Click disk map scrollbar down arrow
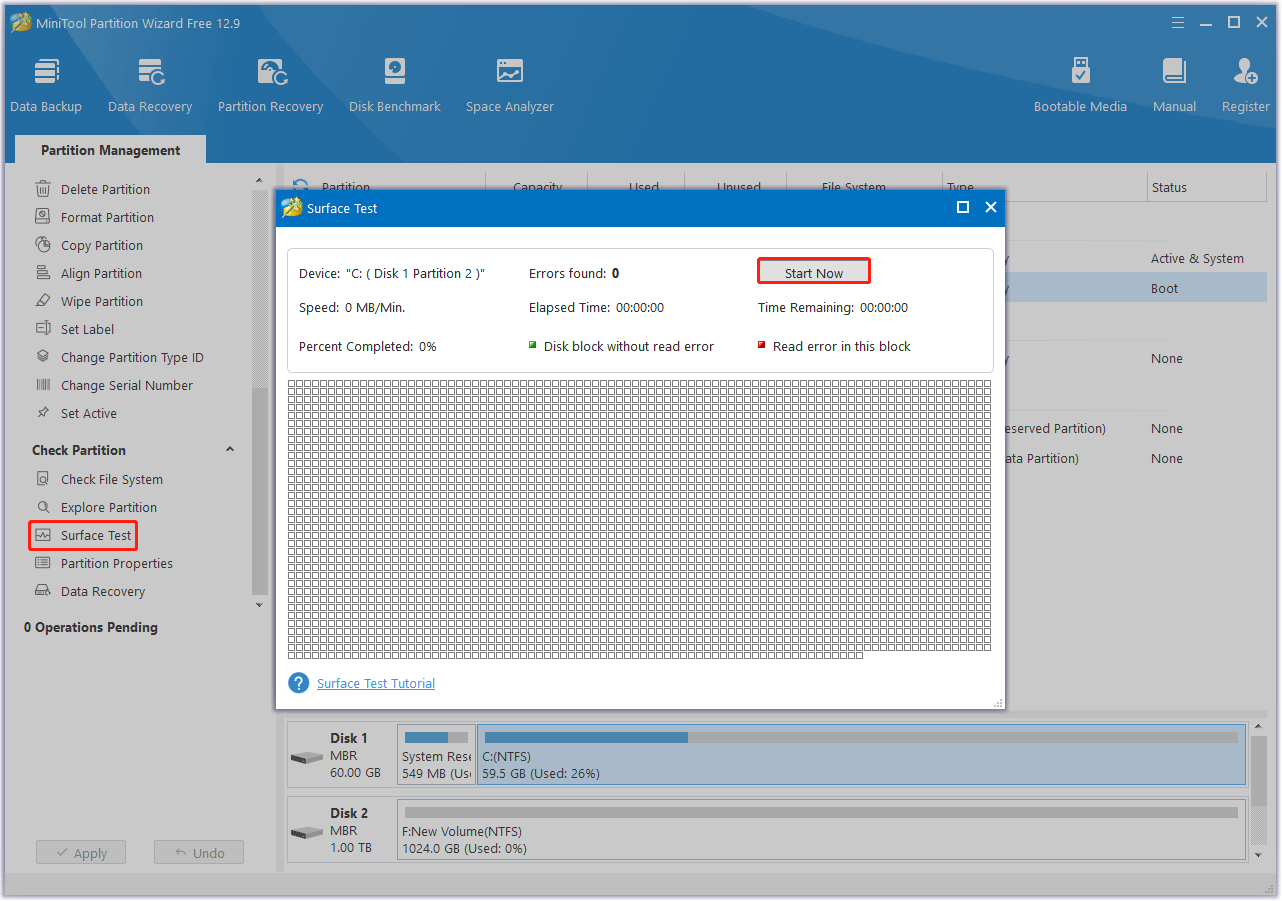This screenshot has height=901, width=1282. coord(1259,855)
